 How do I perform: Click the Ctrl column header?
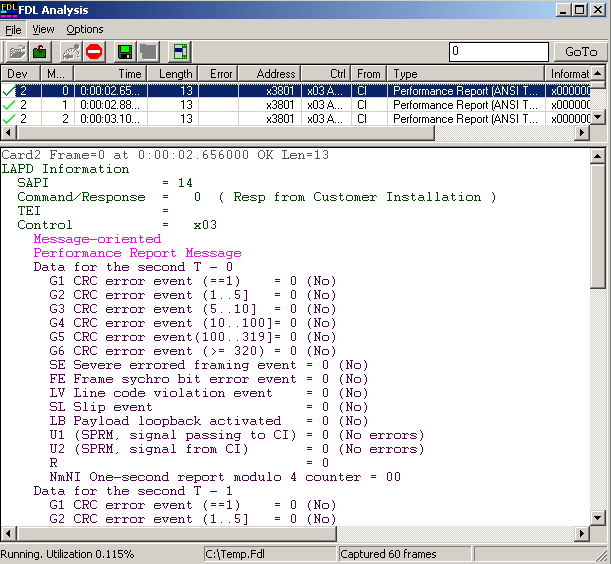click(x=326, y=74)
